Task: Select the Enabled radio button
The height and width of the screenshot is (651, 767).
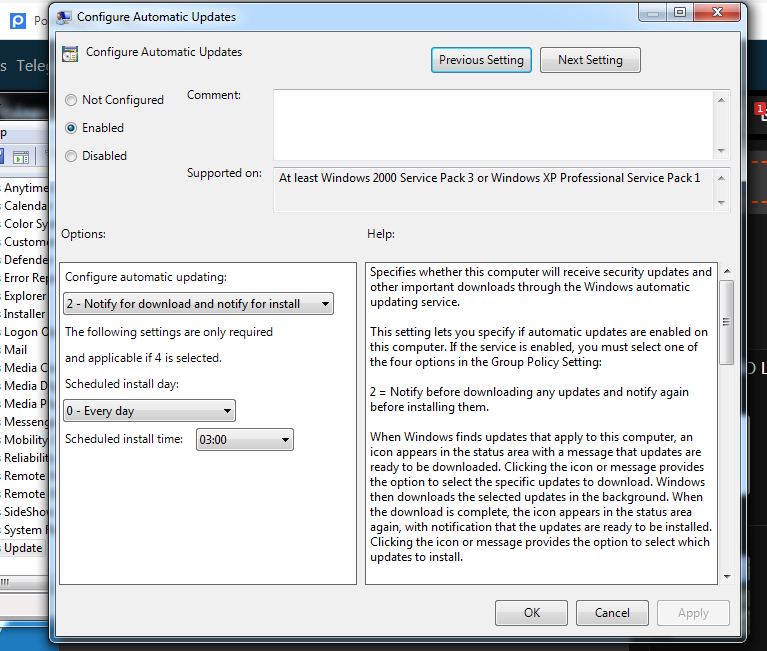Action: click(x=71, y=128)
